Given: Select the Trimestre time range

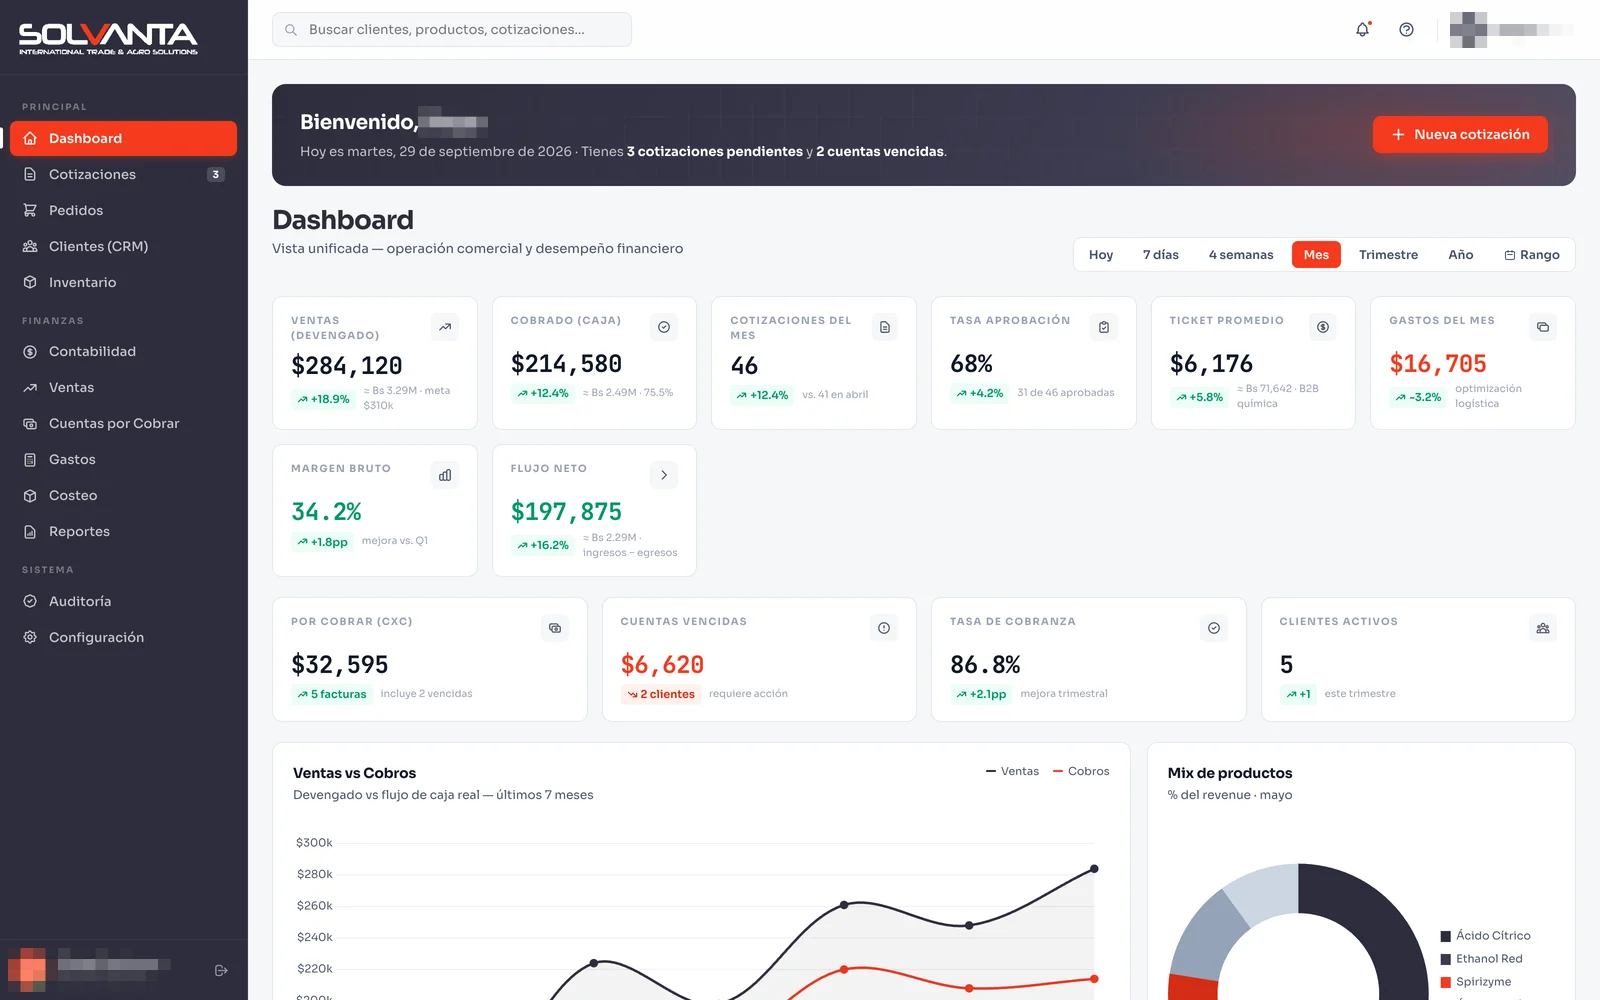Looking at the screenshot, I should click(1388, 255).
